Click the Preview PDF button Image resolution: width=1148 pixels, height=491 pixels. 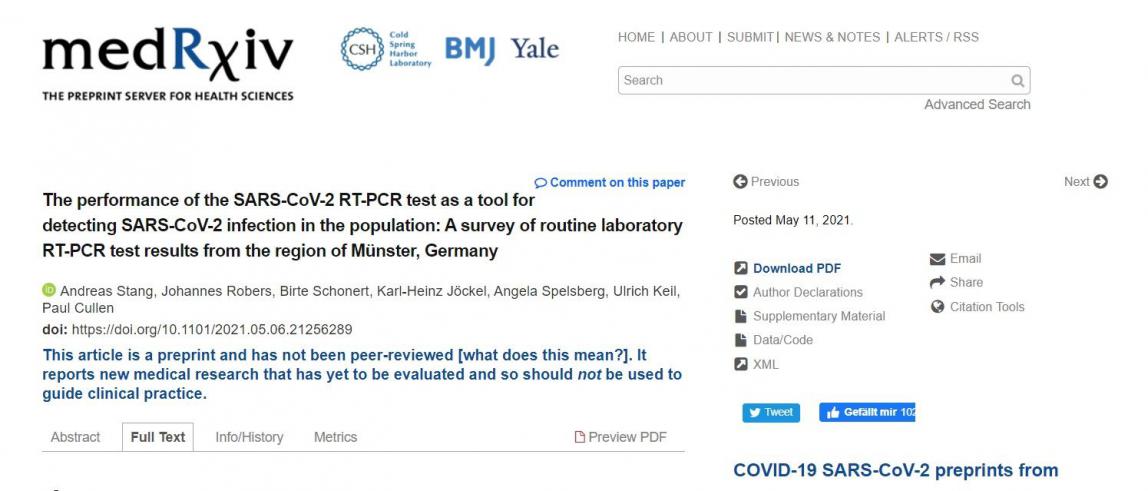click(620, 437)
